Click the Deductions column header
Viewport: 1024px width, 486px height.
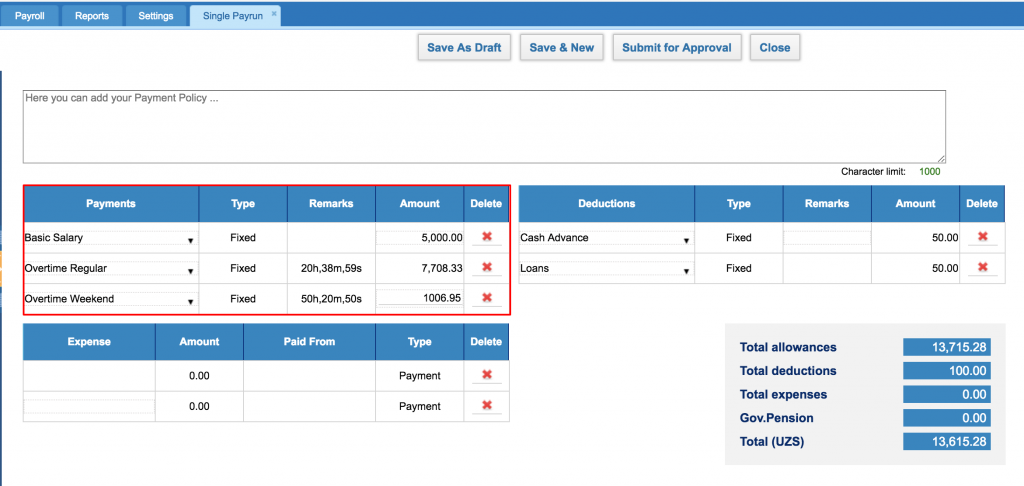[x=607, y=204]
